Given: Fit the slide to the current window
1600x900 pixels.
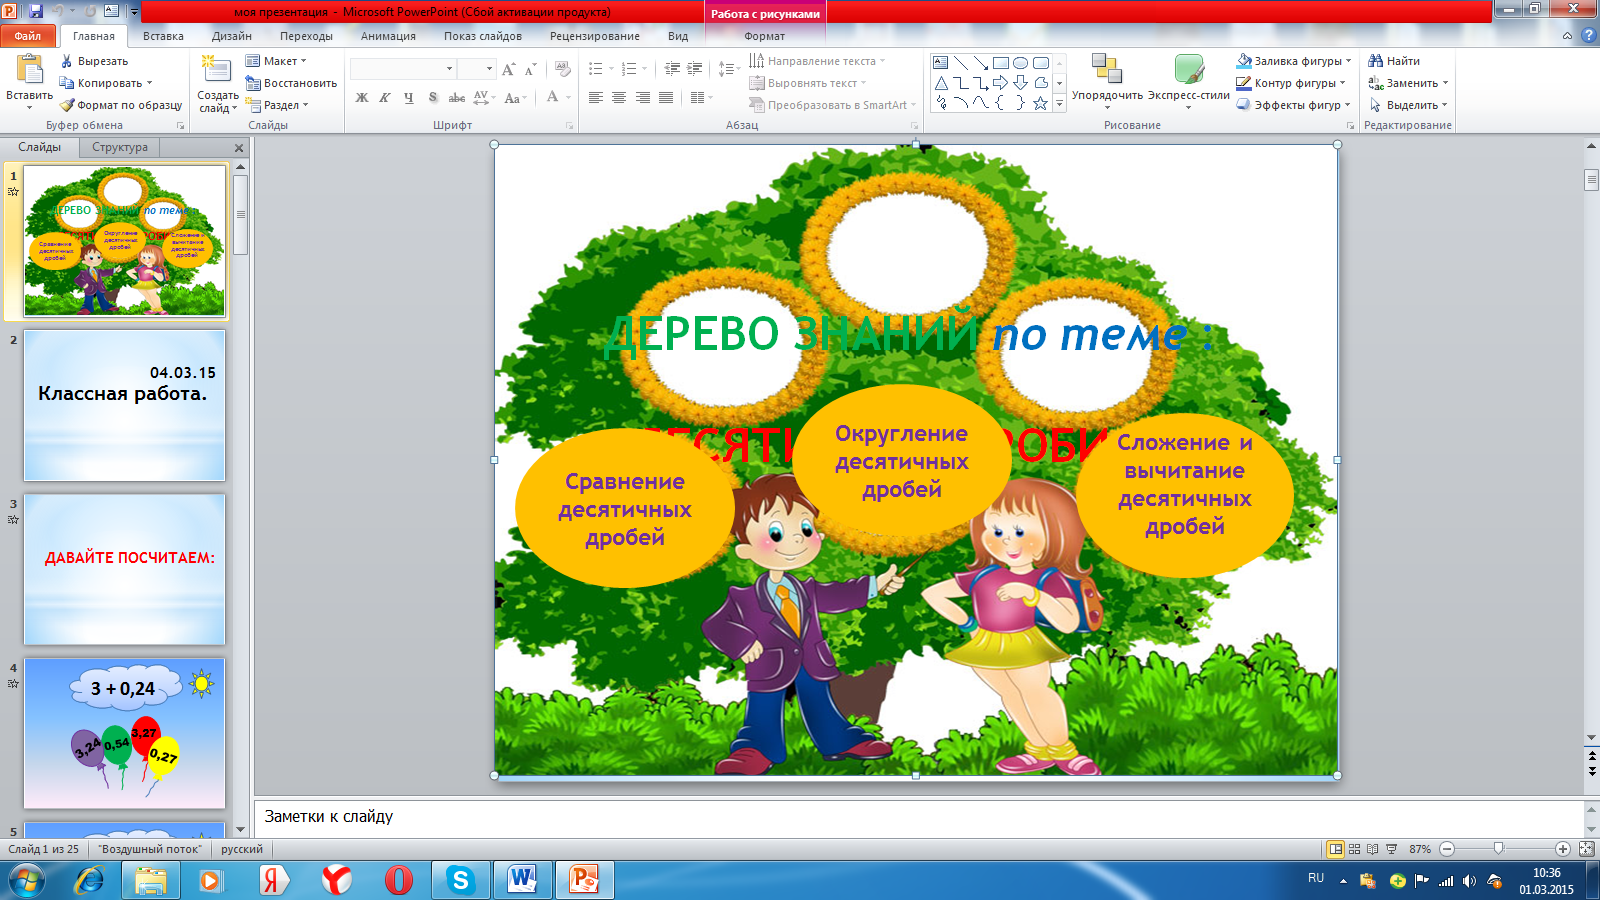Looking at the screenshot, I should coord(1586,849).
